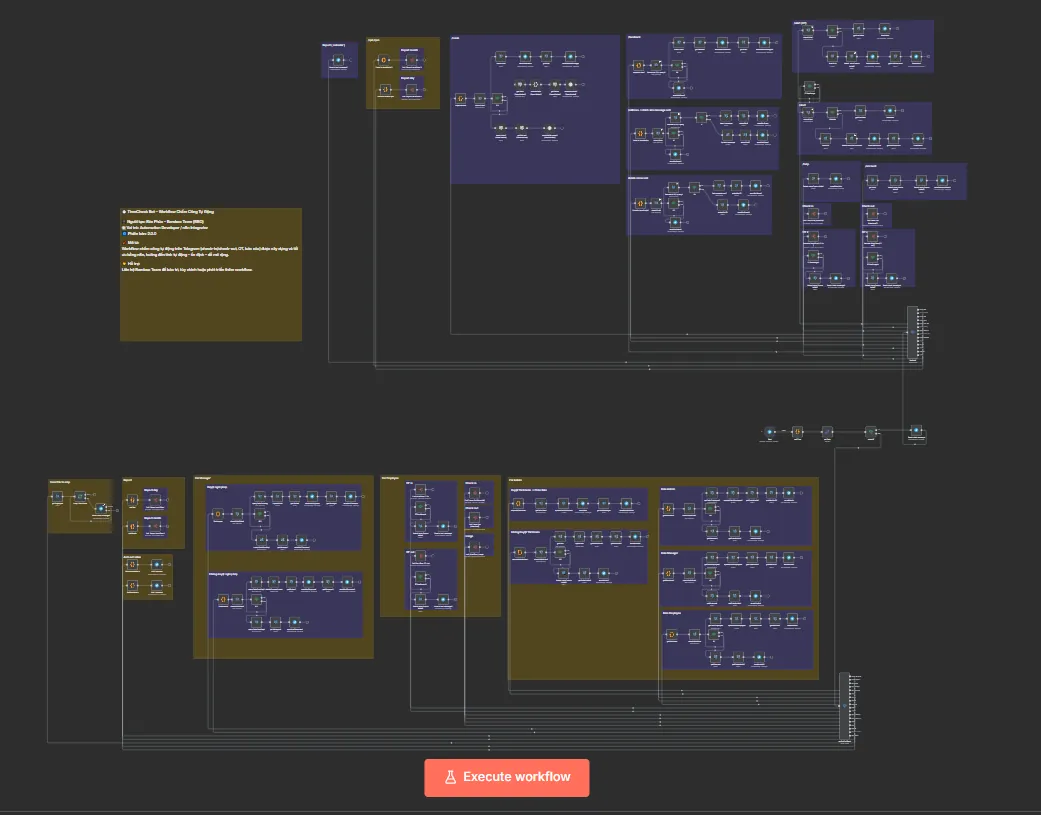Screen dimensions: 1041x815
Task: Select the lone node between the top-right purple groups
Action: coord(809,87)
